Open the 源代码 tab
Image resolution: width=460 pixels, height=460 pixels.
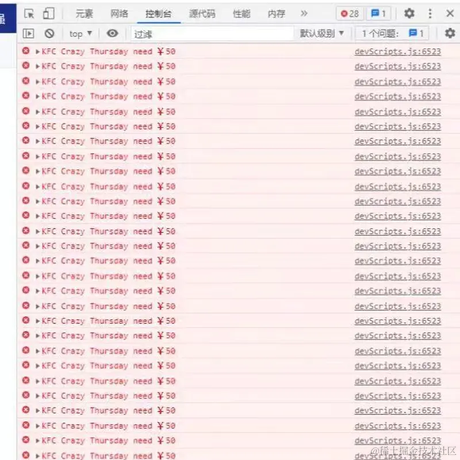(x=202, y=14)
